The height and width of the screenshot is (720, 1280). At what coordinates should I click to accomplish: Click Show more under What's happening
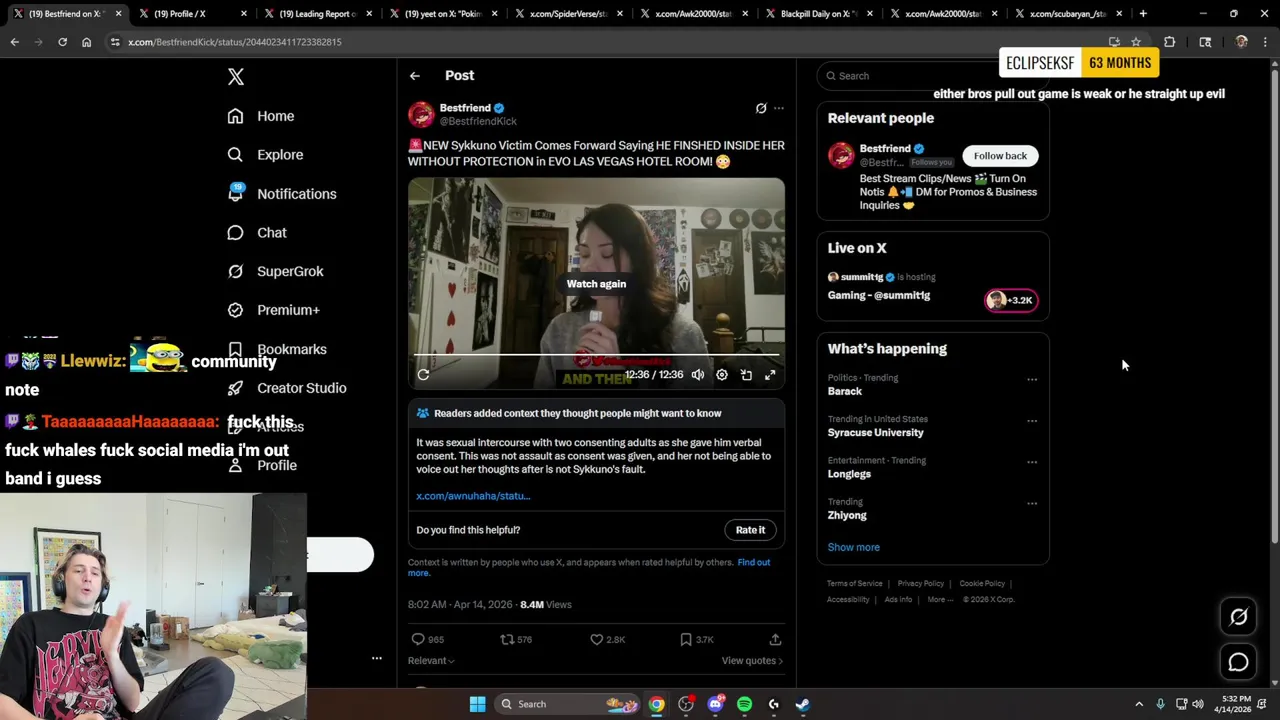click(x=854, y=548)
